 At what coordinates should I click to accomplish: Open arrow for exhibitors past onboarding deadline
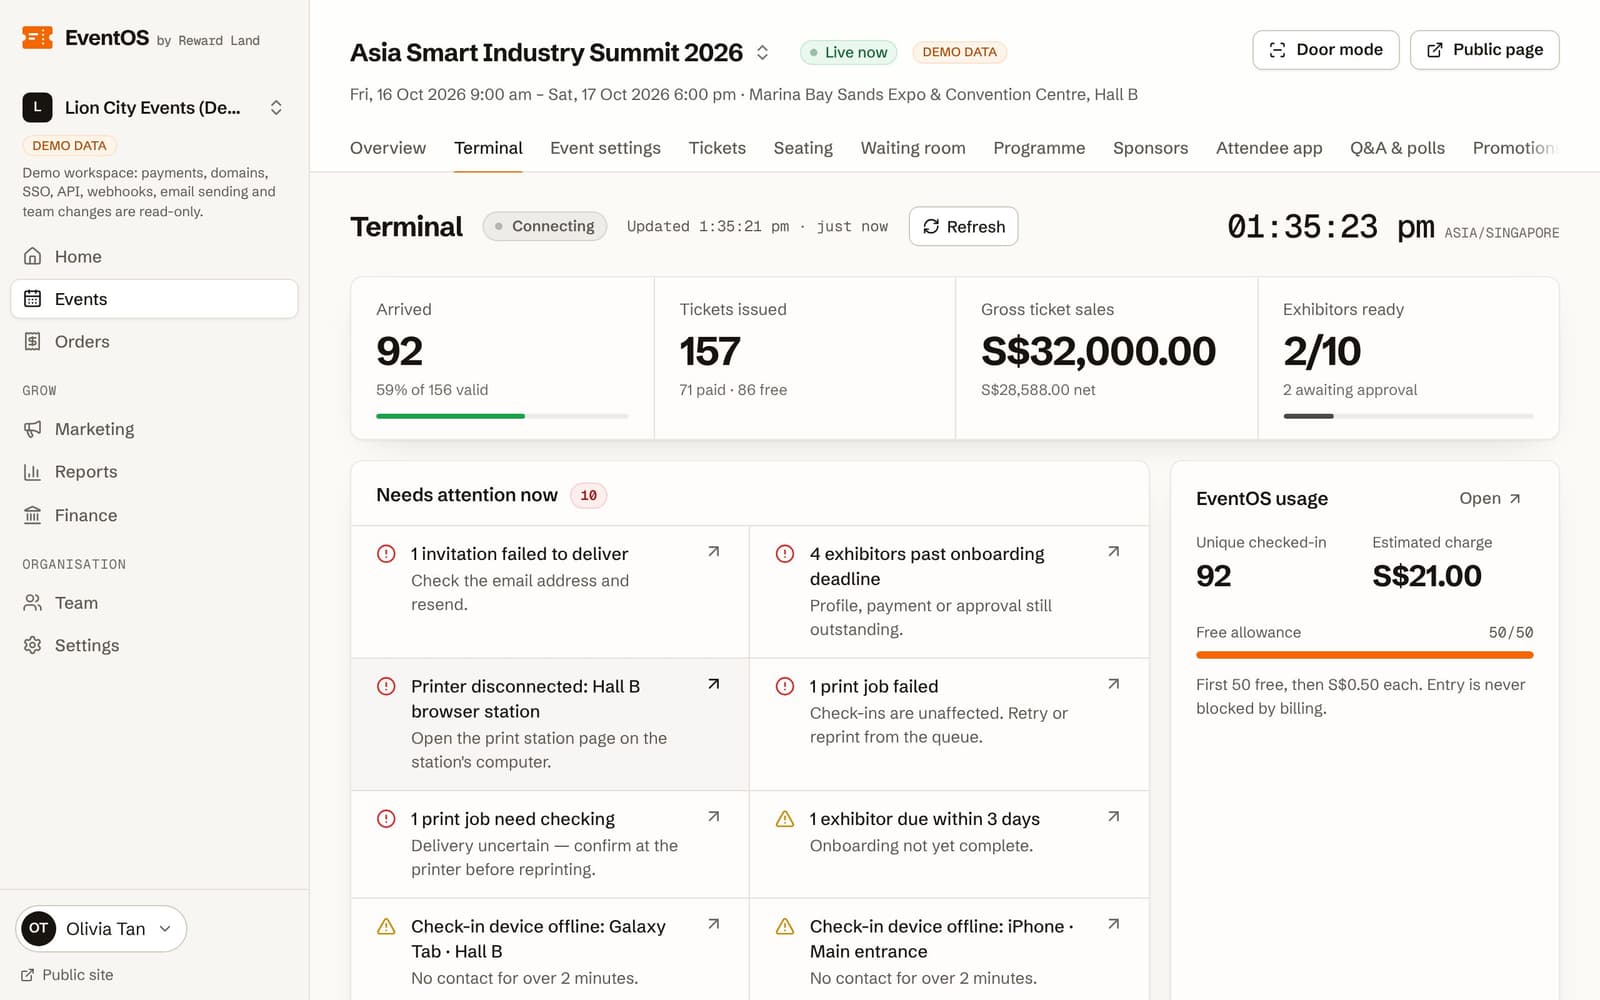(x=1114, y=551)
